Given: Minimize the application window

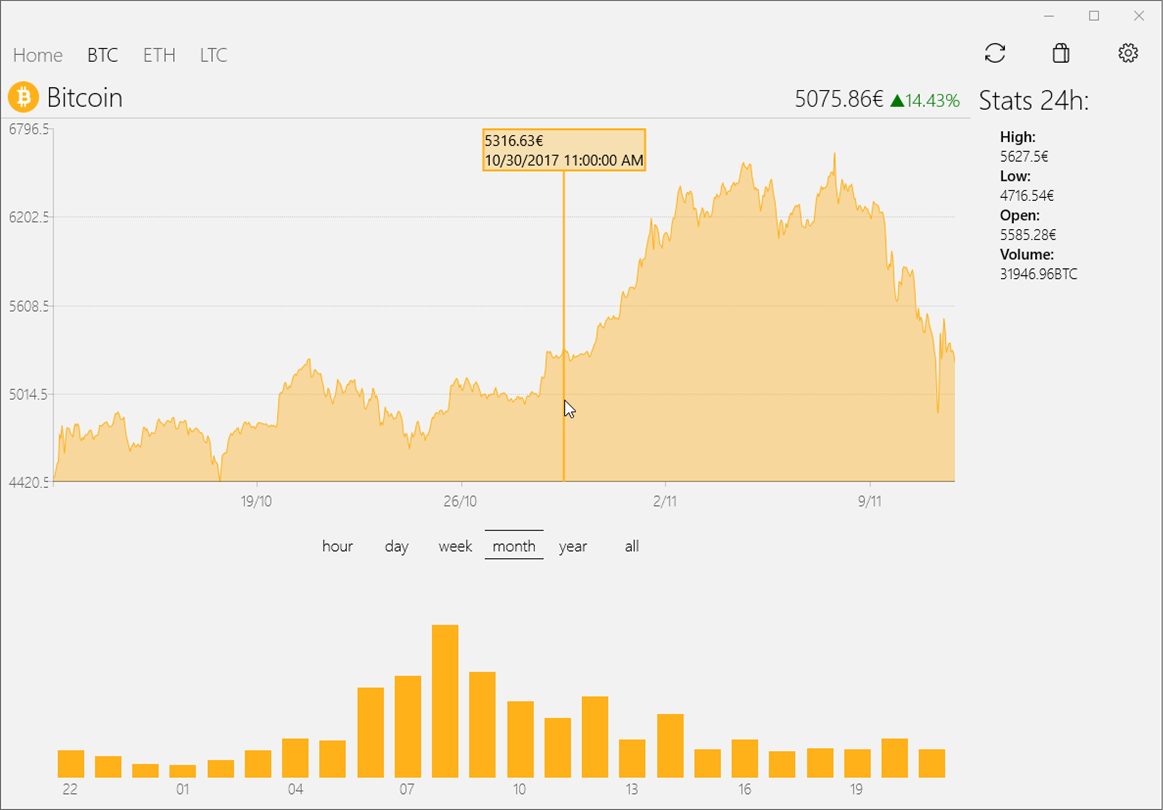Looking at the screenshot, I should (1049, 16).
